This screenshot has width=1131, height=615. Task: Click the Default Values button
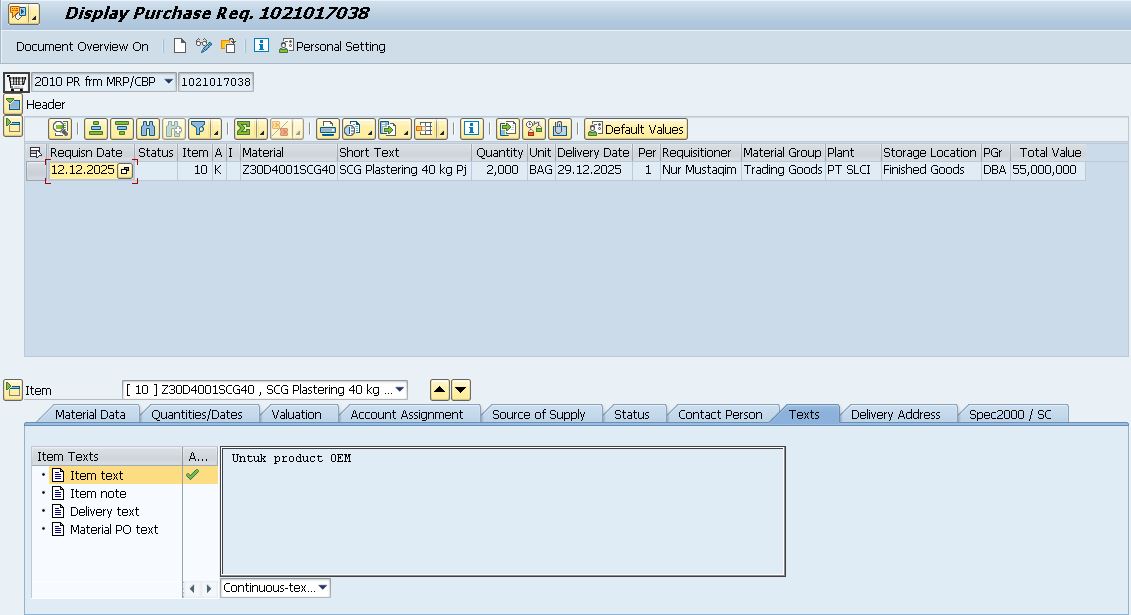pyautogui.click(x=636, y=129)
